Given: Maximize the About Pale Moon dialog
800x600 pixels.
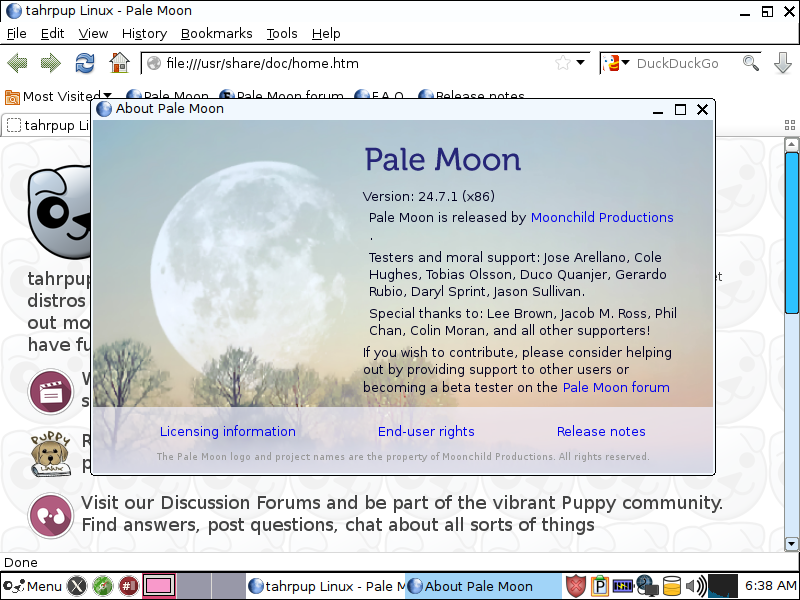Looking at the screenshot, I should coord(680,110).
